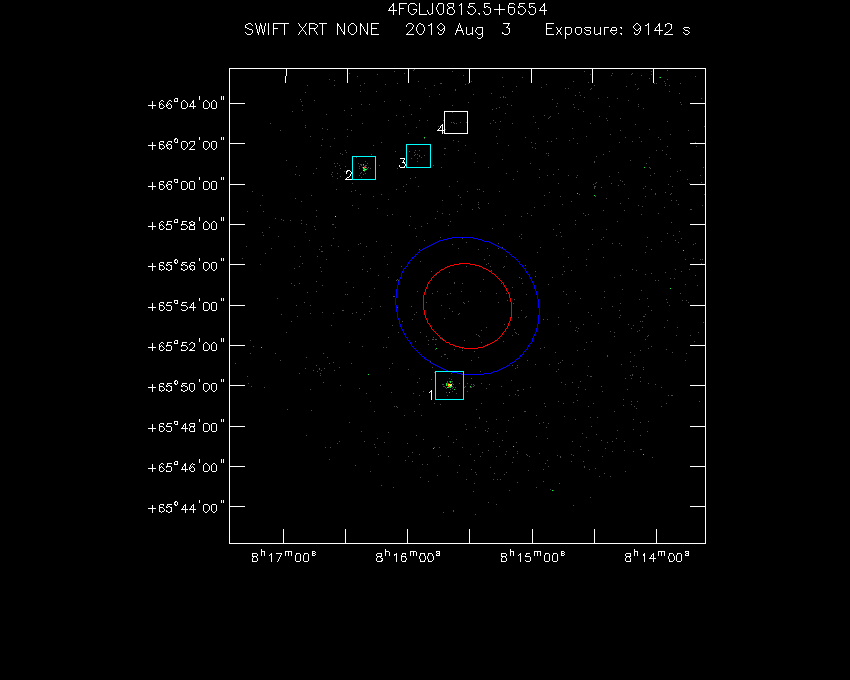Click declination label +65°54'00"

[186, 306]
